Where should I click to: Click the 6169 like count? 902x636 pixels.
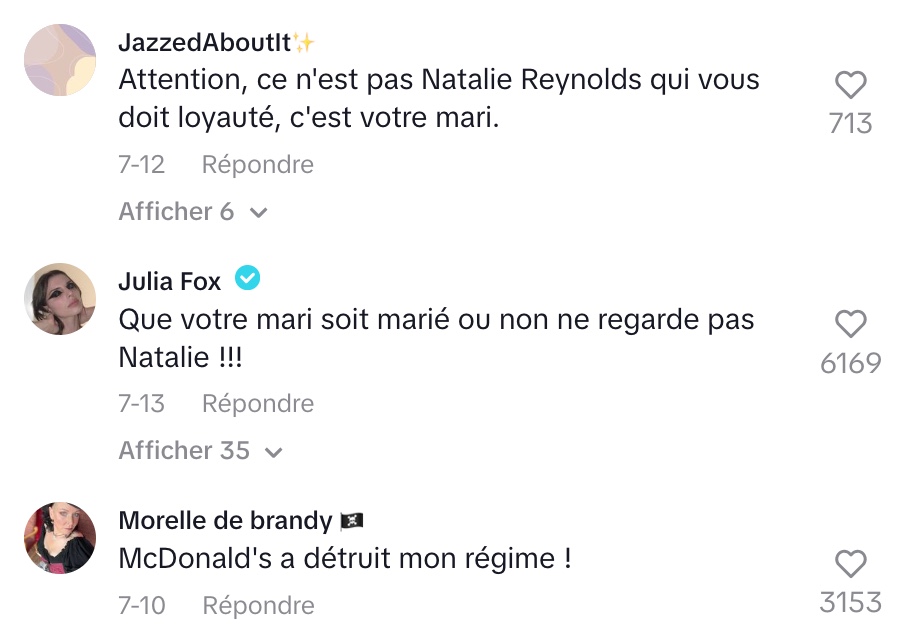click(851, 363)
